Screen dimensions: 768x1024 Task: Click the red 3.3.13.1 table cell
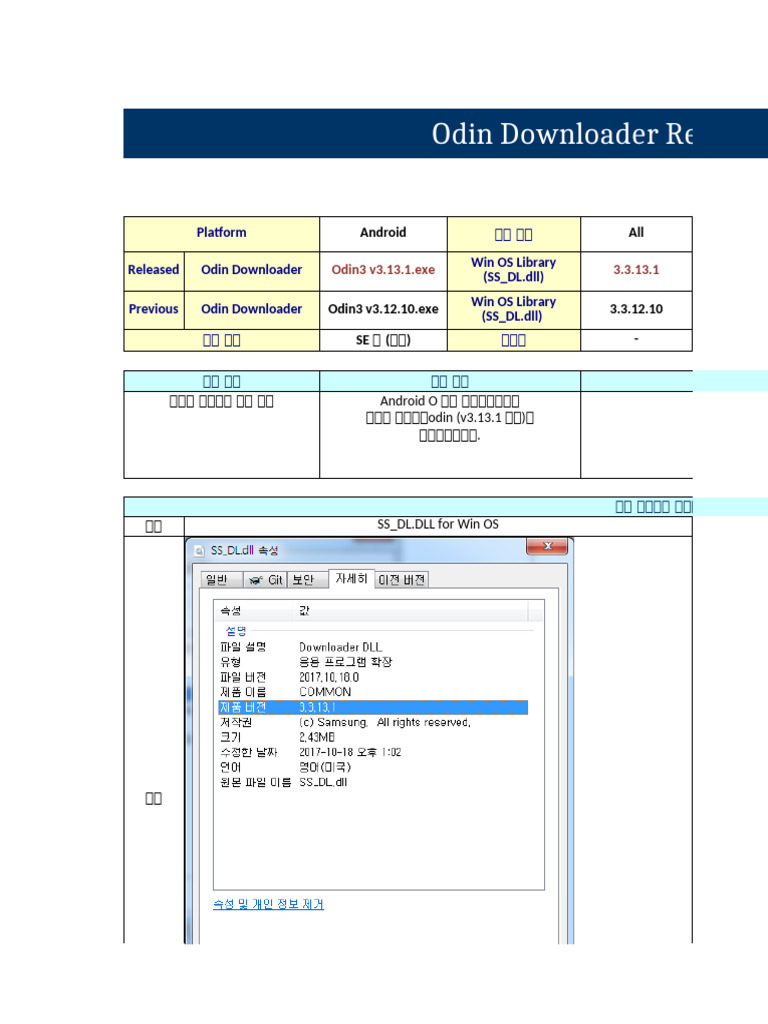[636, 270]
